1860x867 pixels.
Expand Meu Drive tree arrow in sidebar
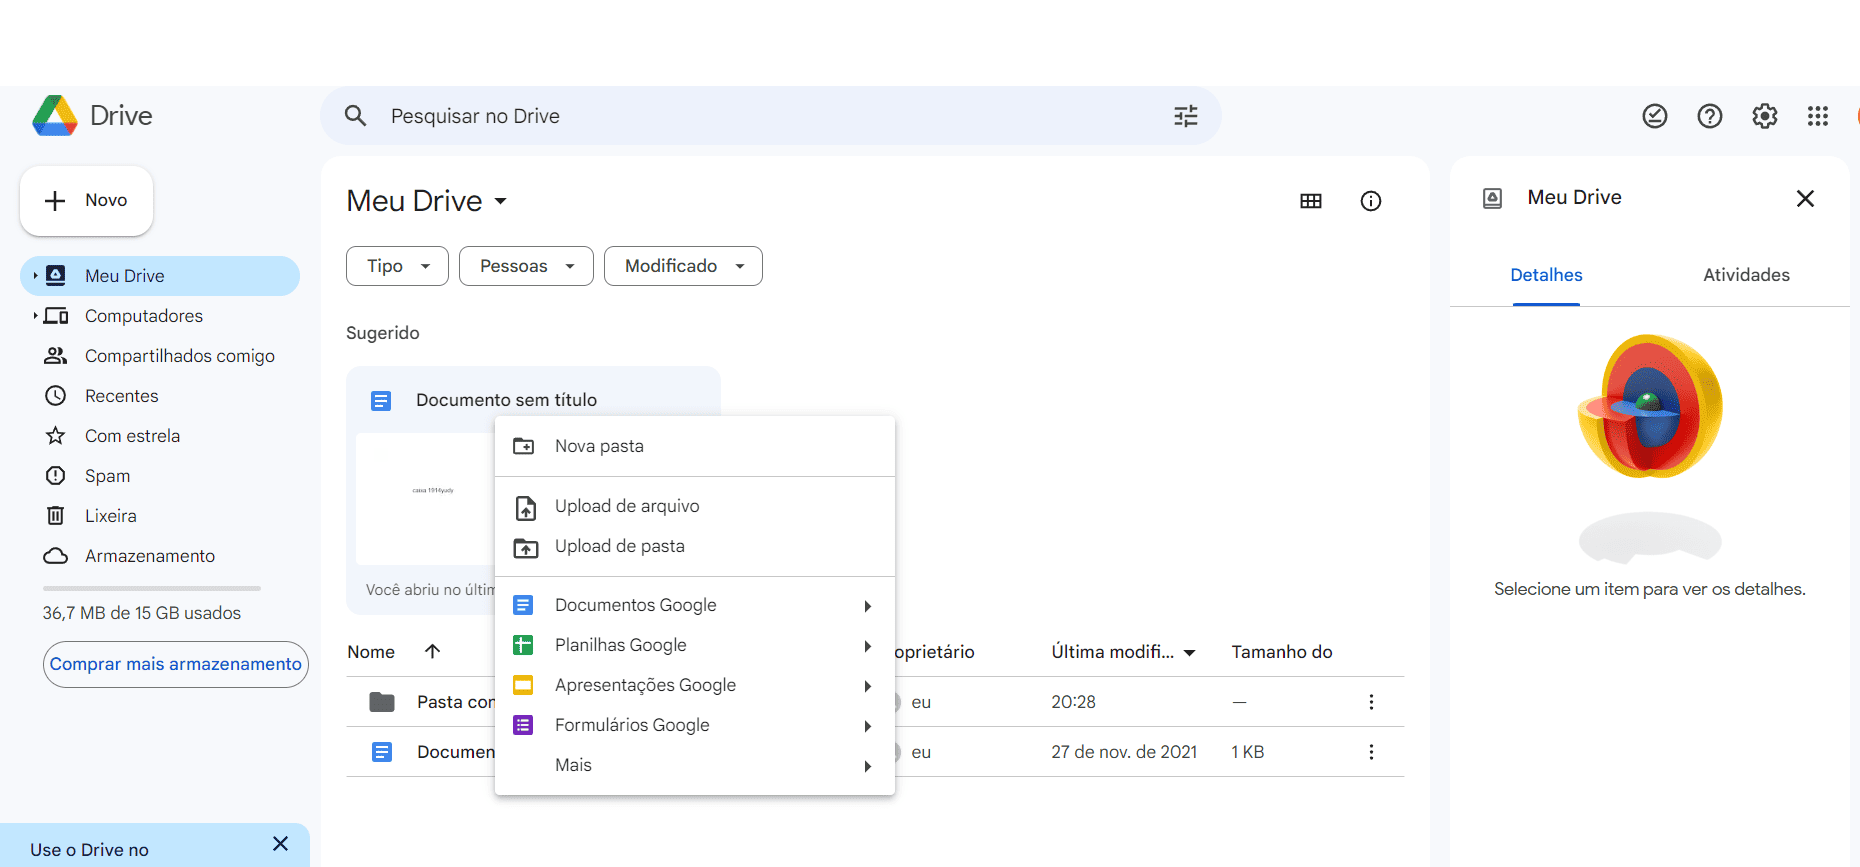coord(35,276)
